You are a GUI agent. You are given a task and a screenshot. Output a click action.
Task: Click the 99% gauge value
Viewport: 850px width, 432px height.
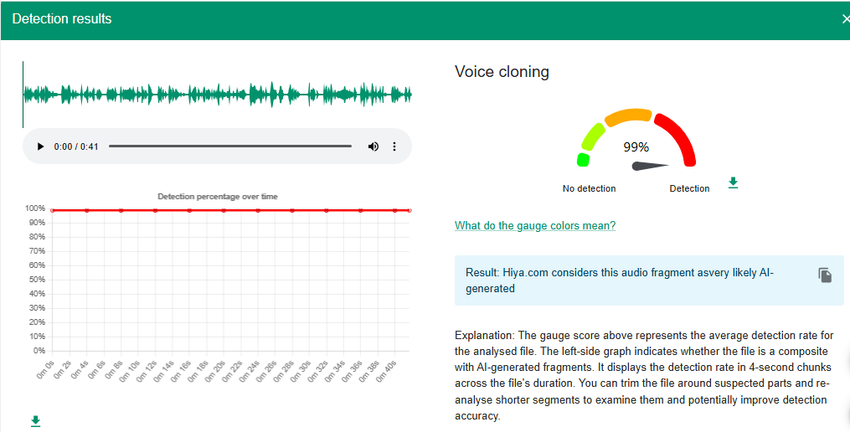[x=636, y=147]
